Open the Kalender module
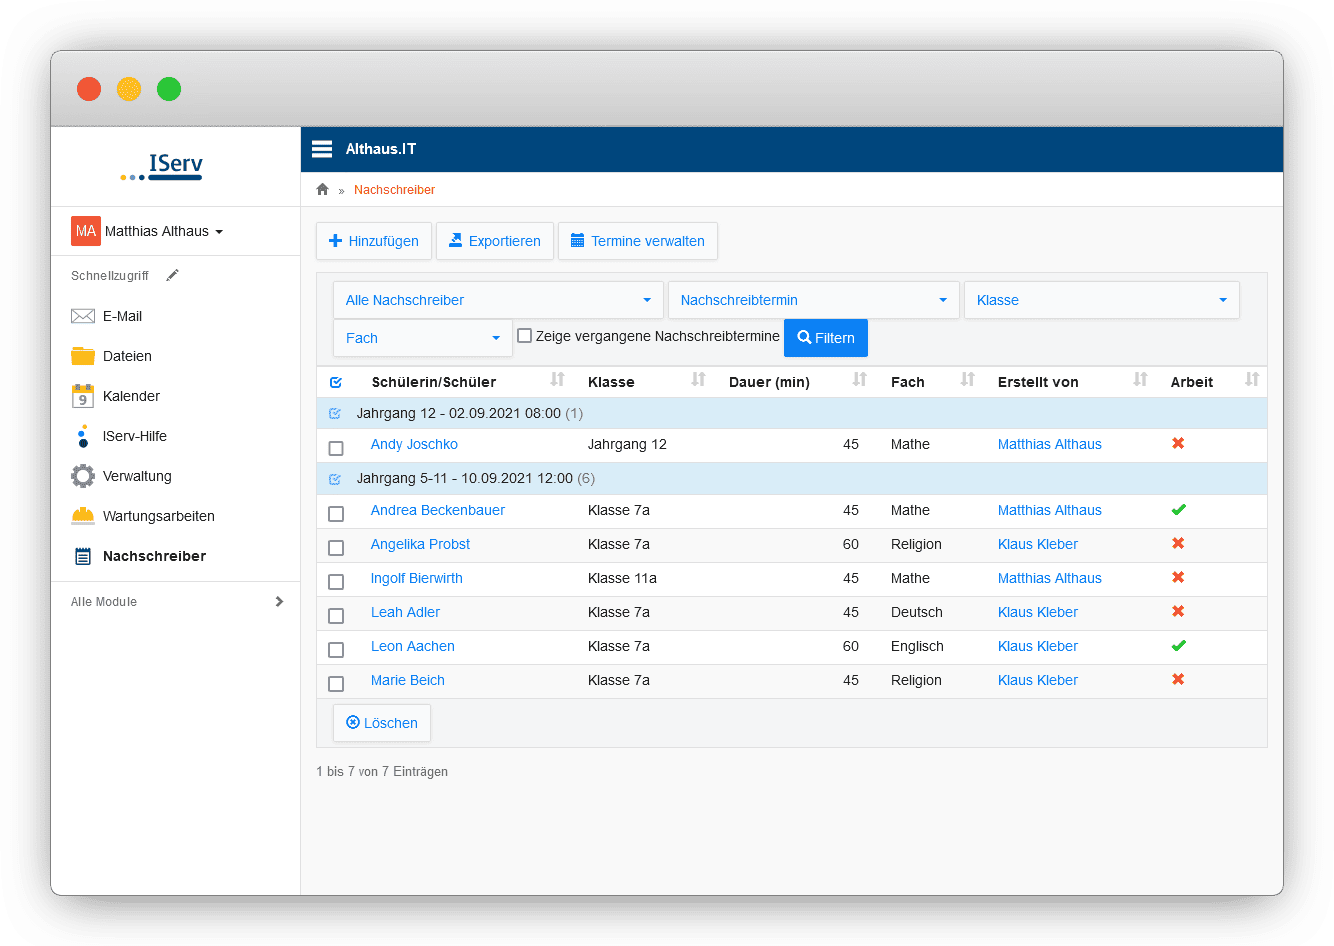 131,396
